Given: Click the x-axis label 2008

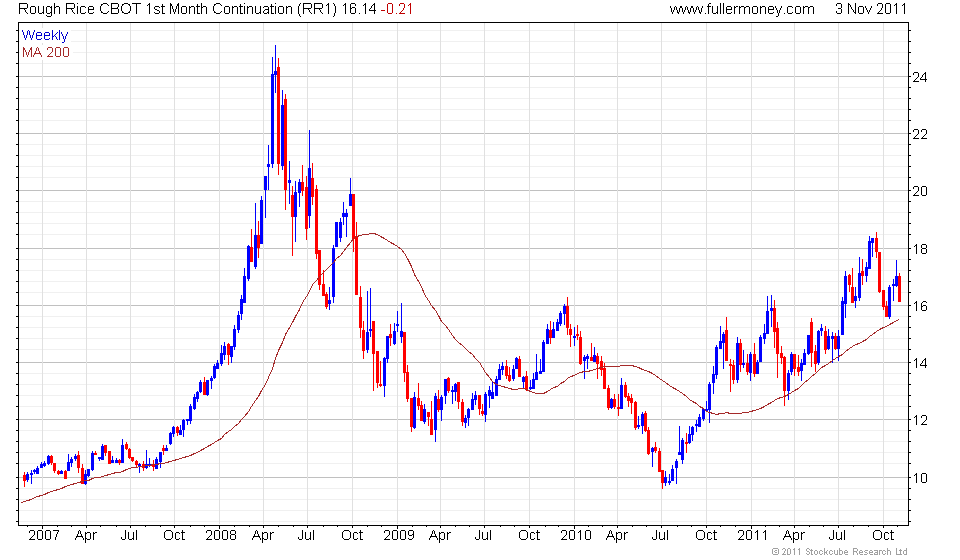Looking at the screenshot, I should (x=221, y=535).
